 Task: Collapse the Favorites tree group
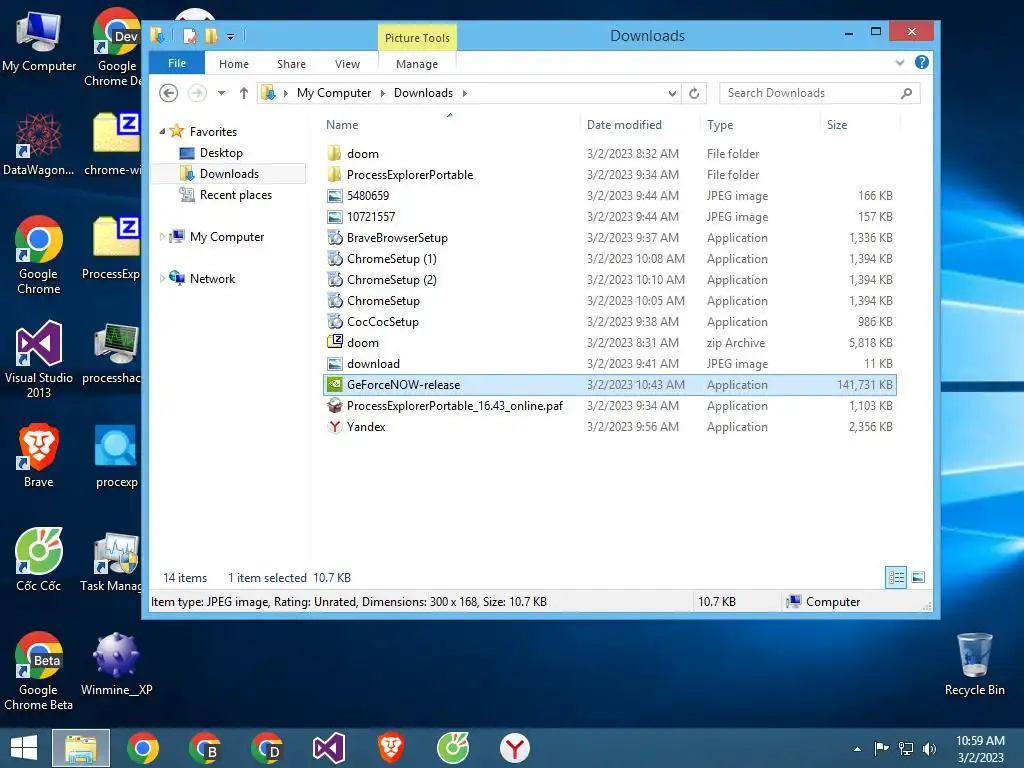point(162,132)
